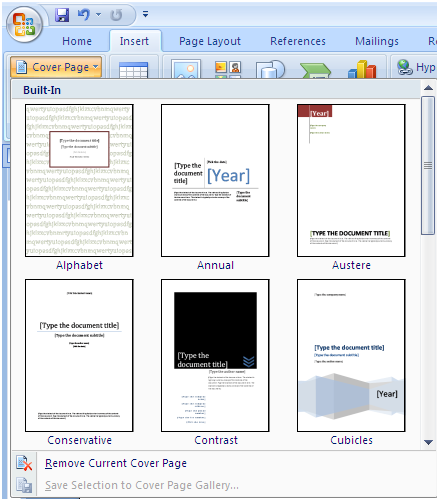
Task: Insert a Picture using ribbon icon
Action: click(x=186, y=69)
